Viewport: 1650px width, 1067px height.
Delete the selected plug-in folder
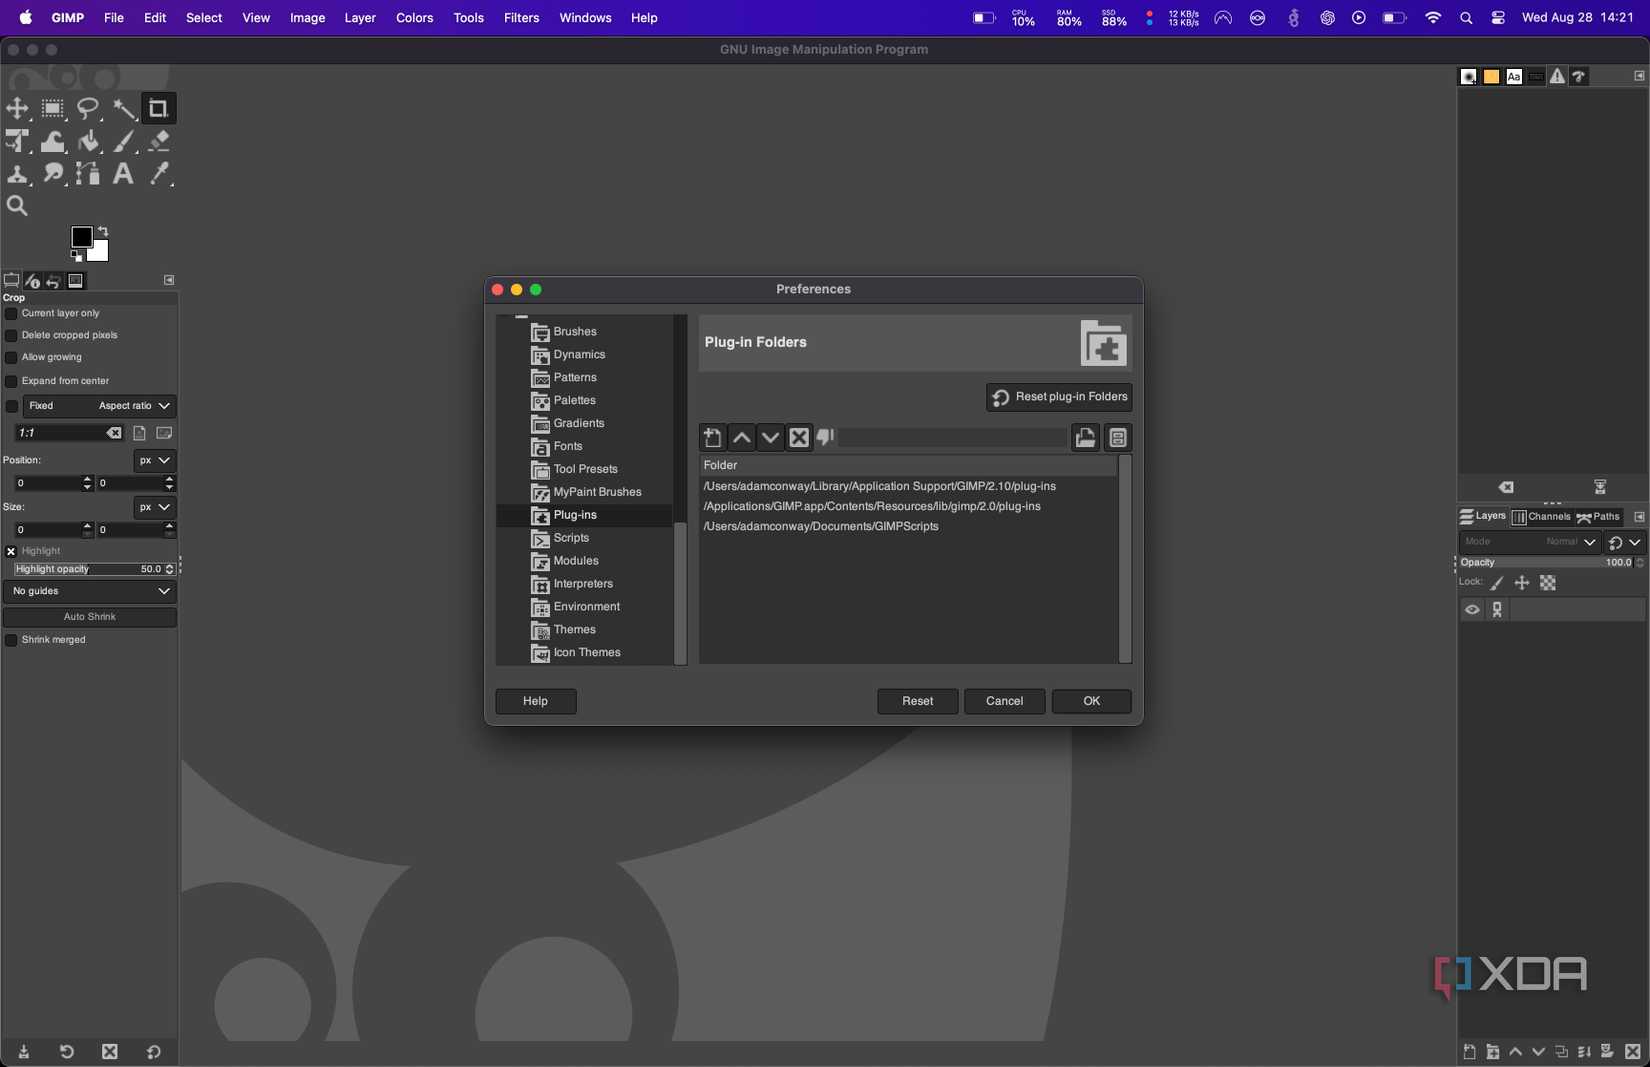coord(798,437)
